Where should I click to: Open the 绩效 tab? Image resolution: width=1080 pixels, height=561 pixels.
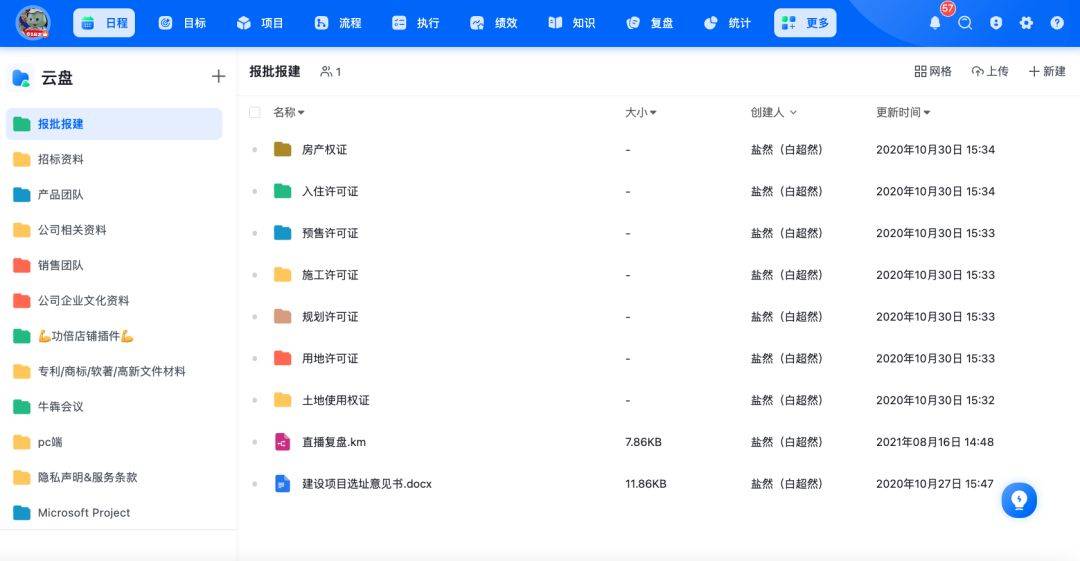(x=494, y=23)
